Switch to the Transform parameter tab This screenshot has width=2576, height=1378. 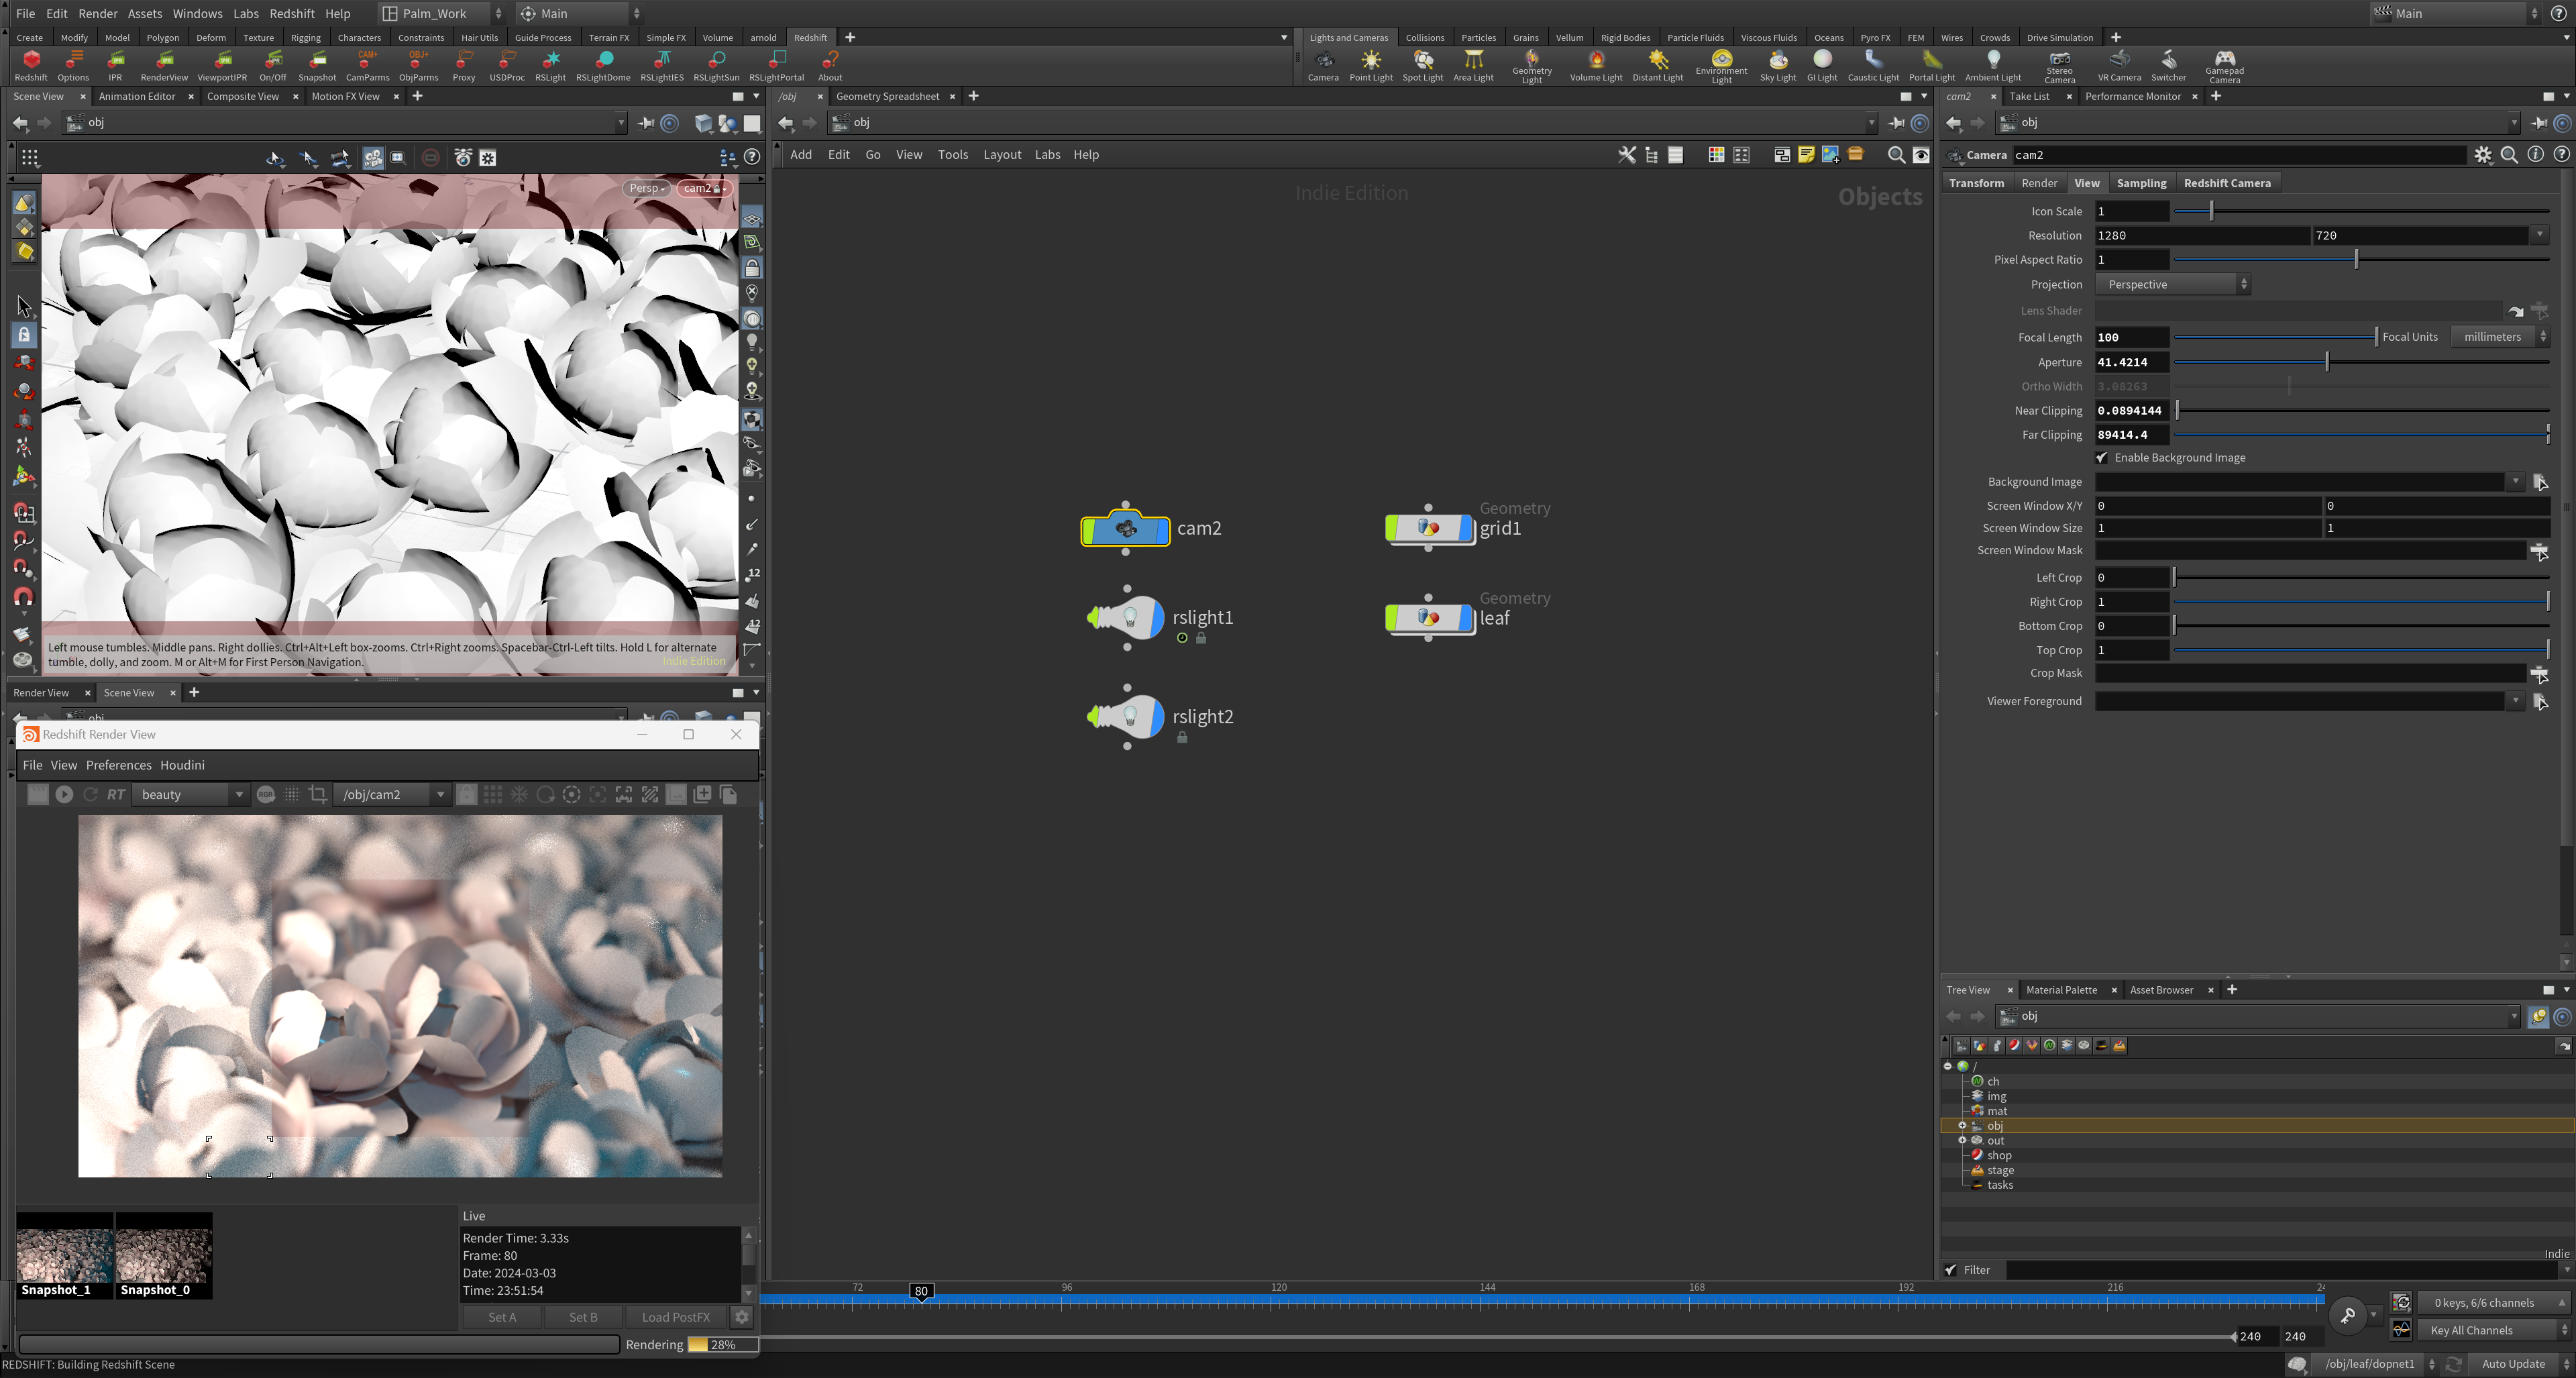coord(1976,183)
